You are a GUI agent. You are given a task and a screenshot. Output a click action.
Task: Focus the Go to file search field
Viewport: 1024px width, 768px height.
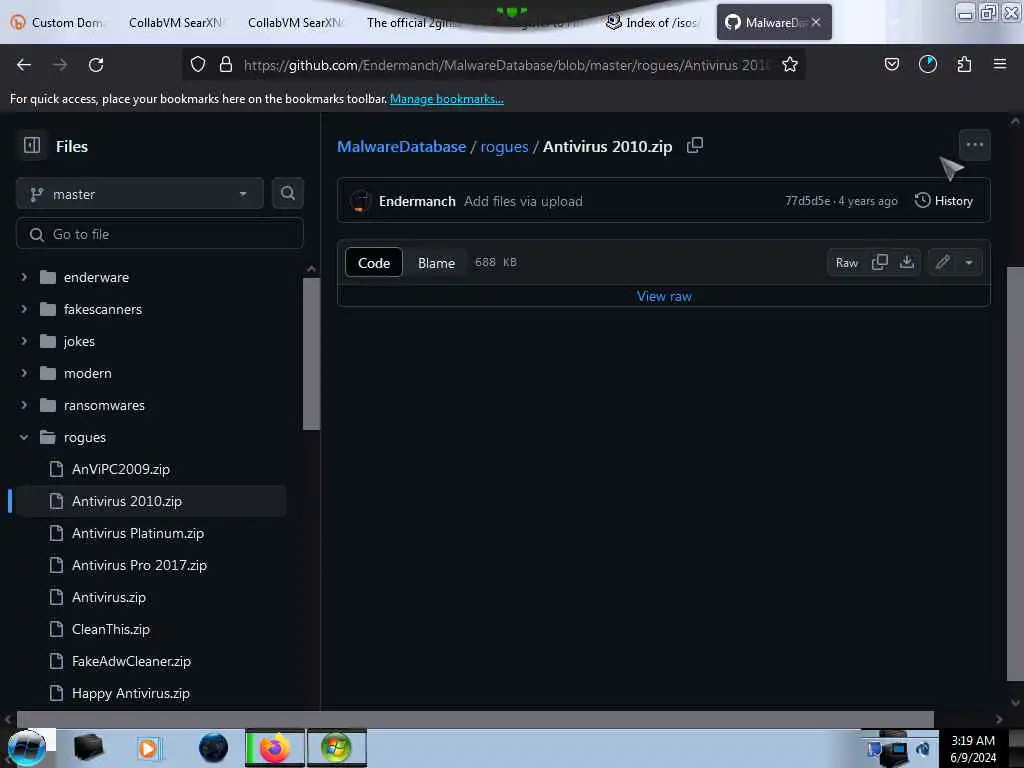[159, 234]
